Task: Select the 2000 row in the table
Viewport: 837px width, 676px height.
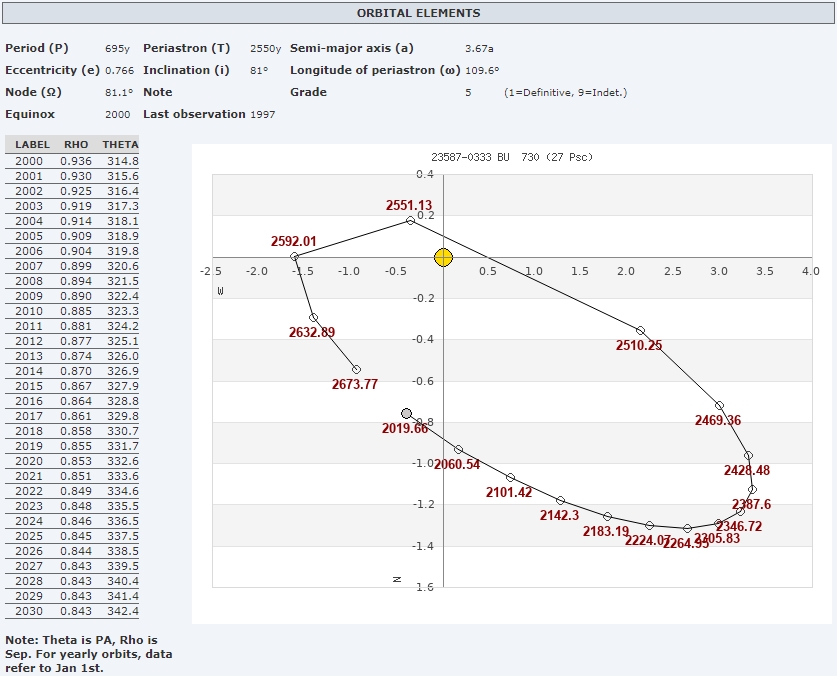Action: [x=73, y=161]
